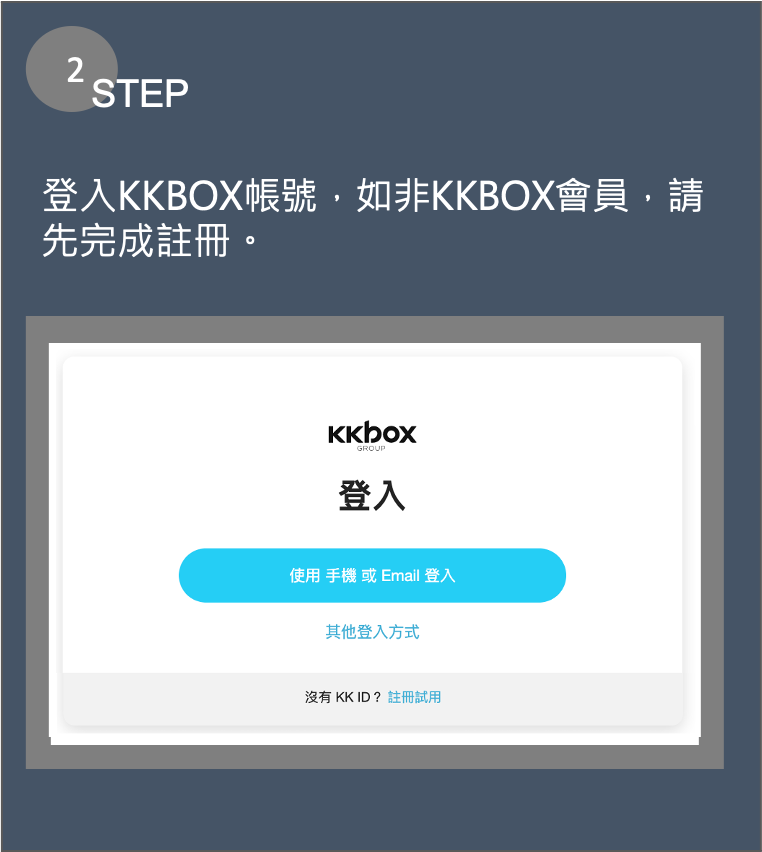
Task: Click the digit 2 inside the step badge
Action: [x=76, y=71]
